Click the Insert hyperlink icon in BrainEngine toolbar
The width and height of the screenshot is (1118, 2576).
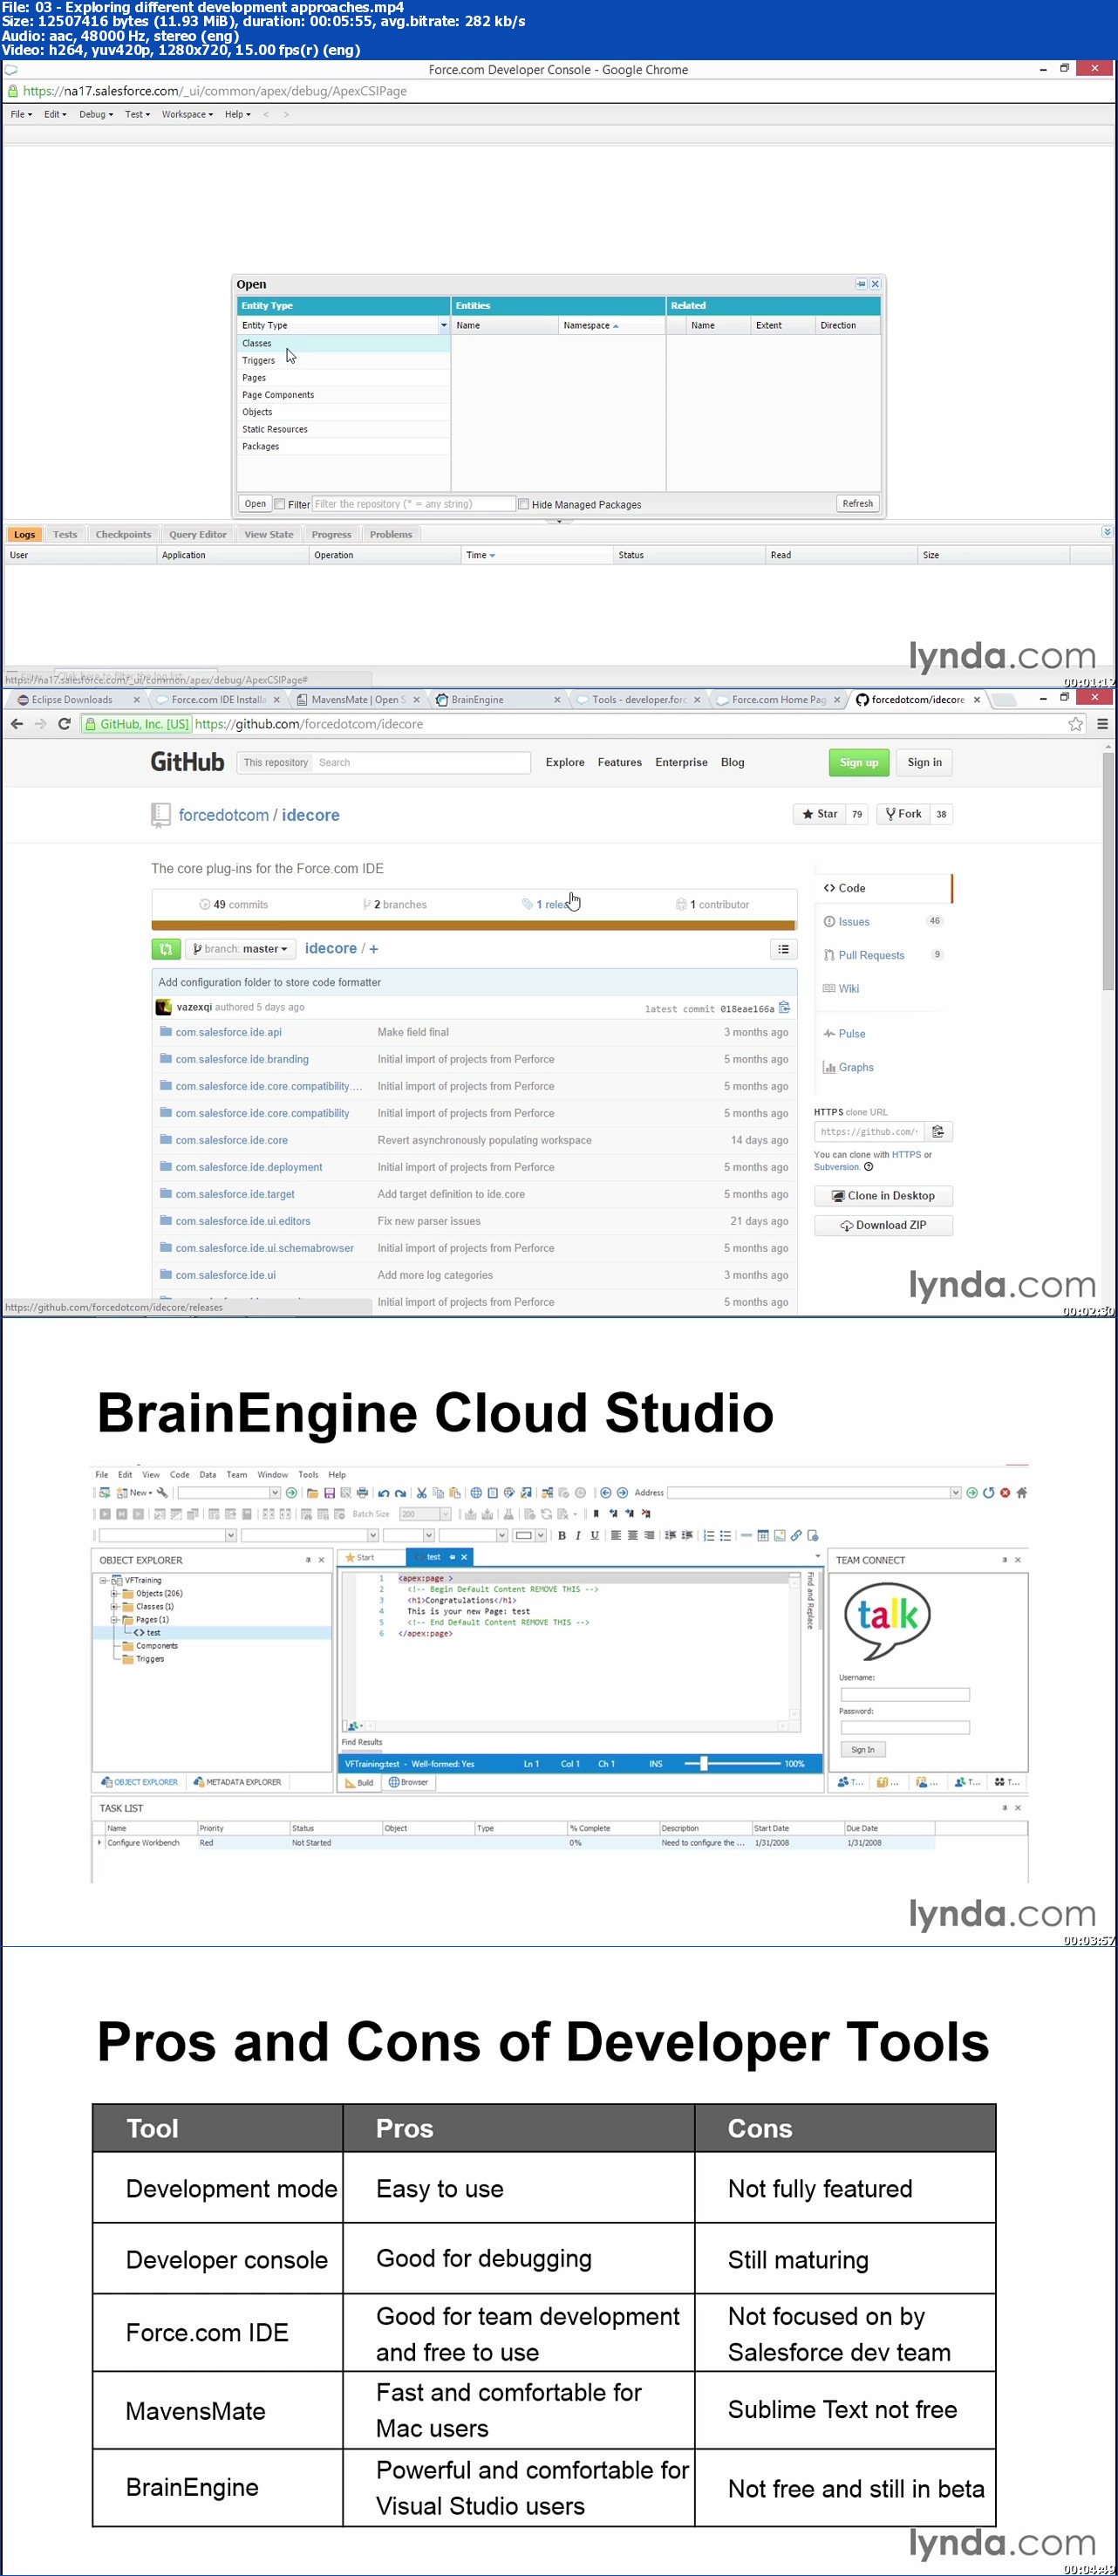(796, 1535)
